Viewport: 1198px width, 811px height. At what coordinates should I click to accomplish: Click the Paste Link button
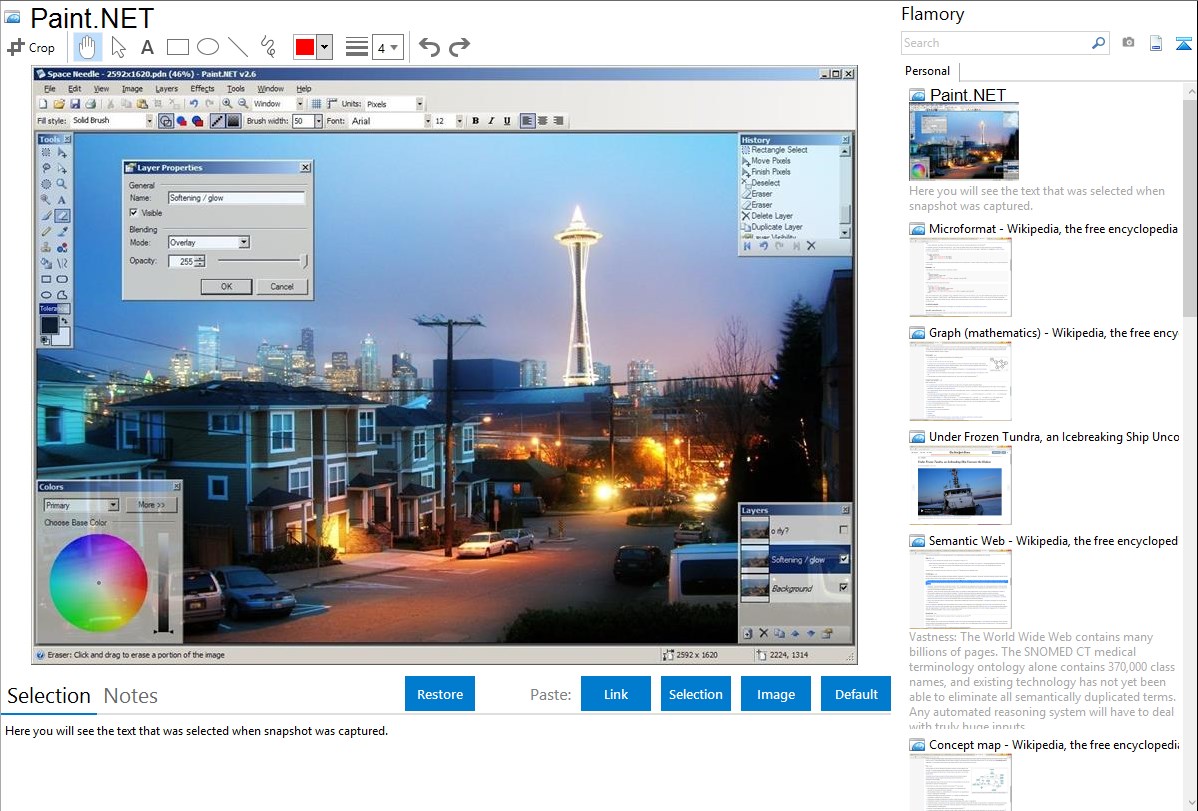[x=616, y=694]
